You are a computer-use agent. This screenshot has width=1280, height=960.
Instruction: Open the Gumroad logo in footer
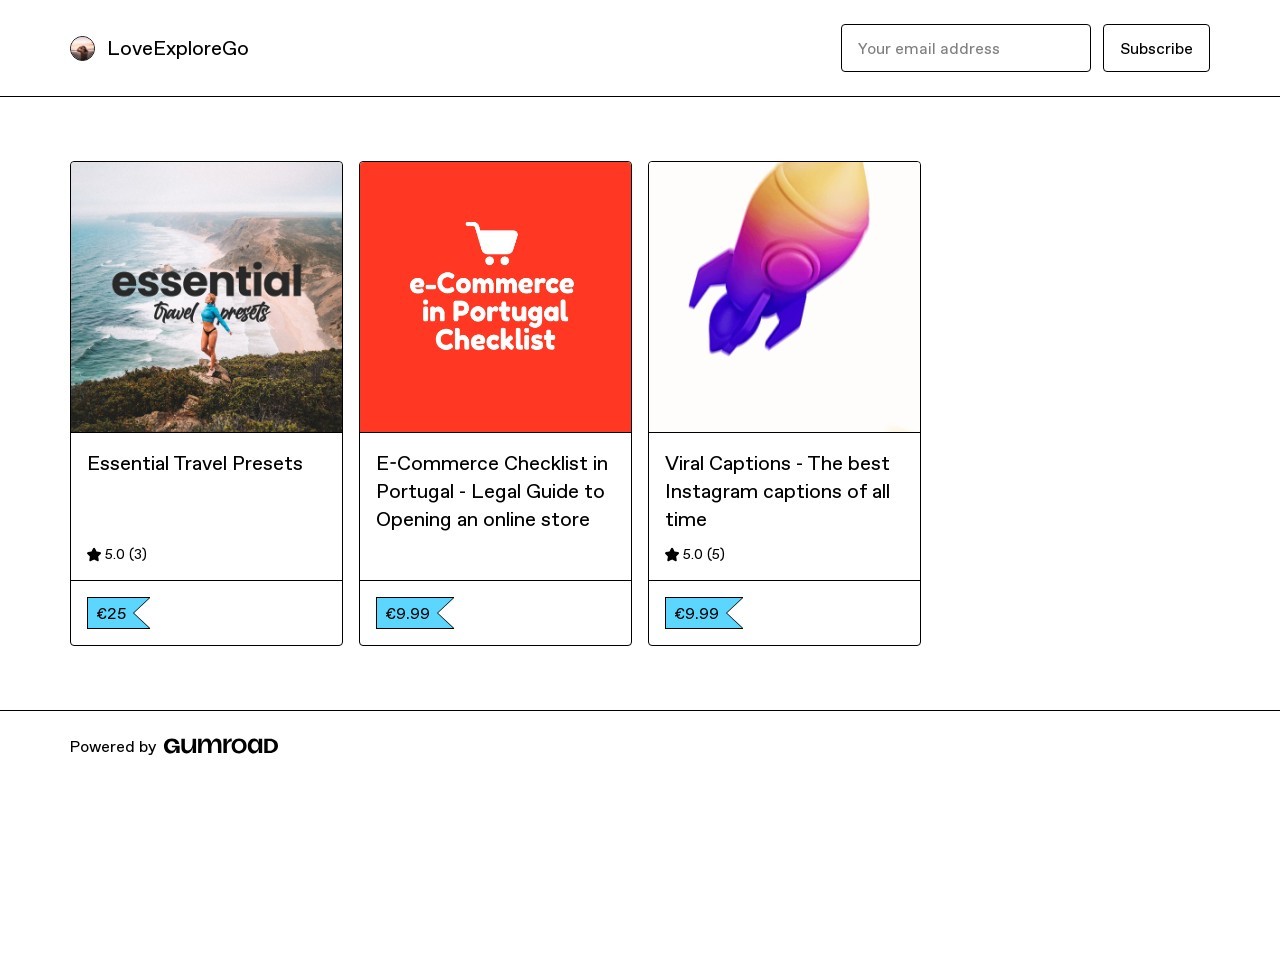tap(221, 746)
